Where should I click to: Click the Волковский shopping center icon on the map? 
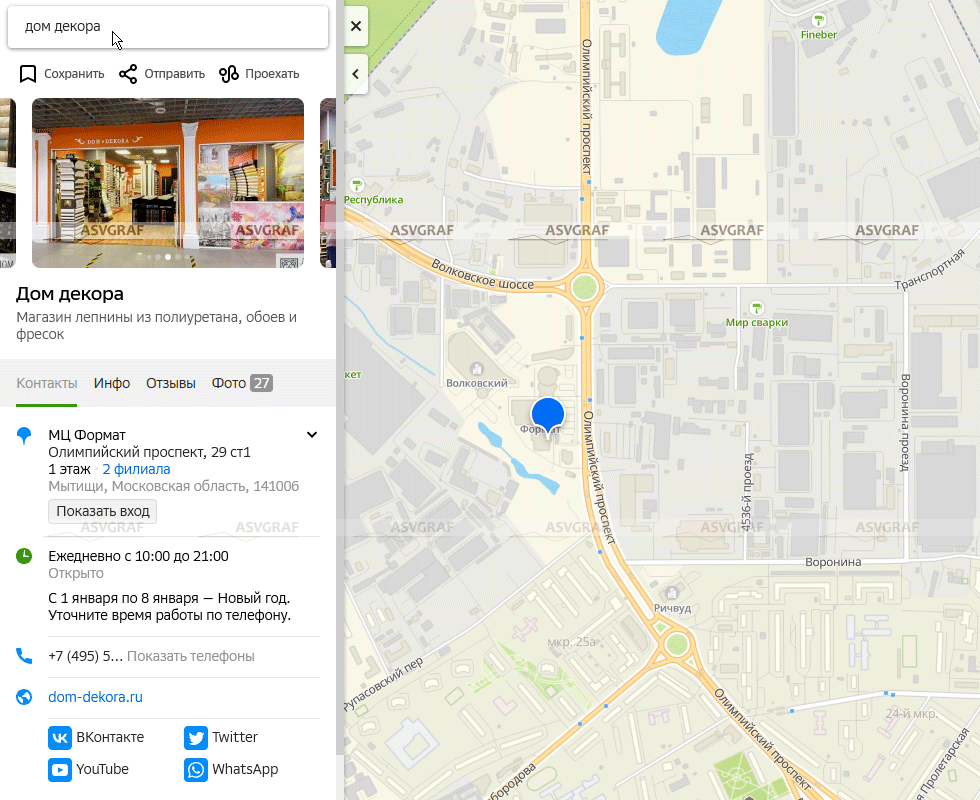click(478, 369)
